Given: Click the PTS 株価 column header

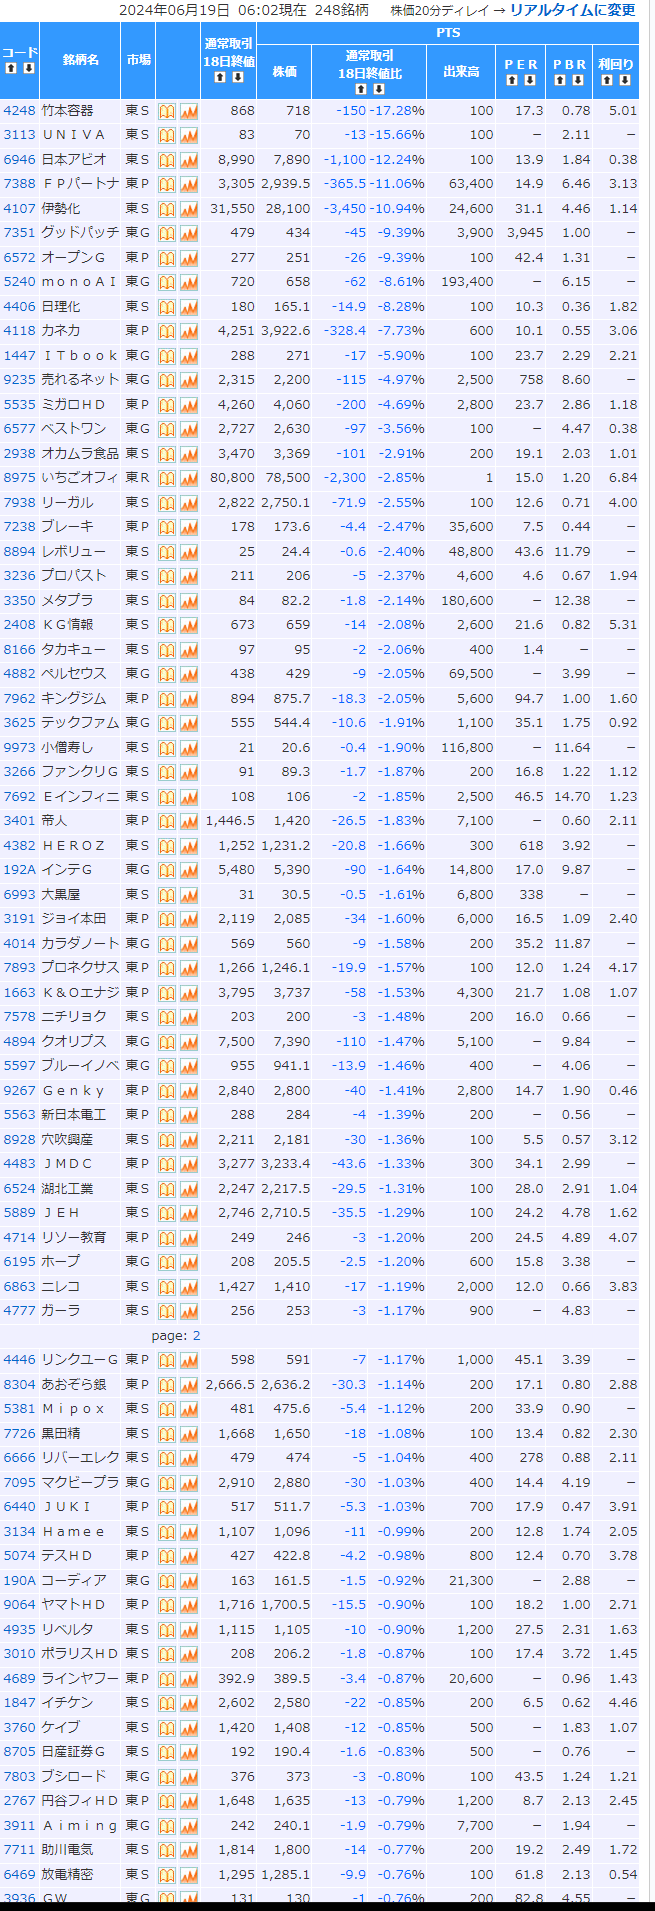Looking at the screenshot, I should (285, 72).
